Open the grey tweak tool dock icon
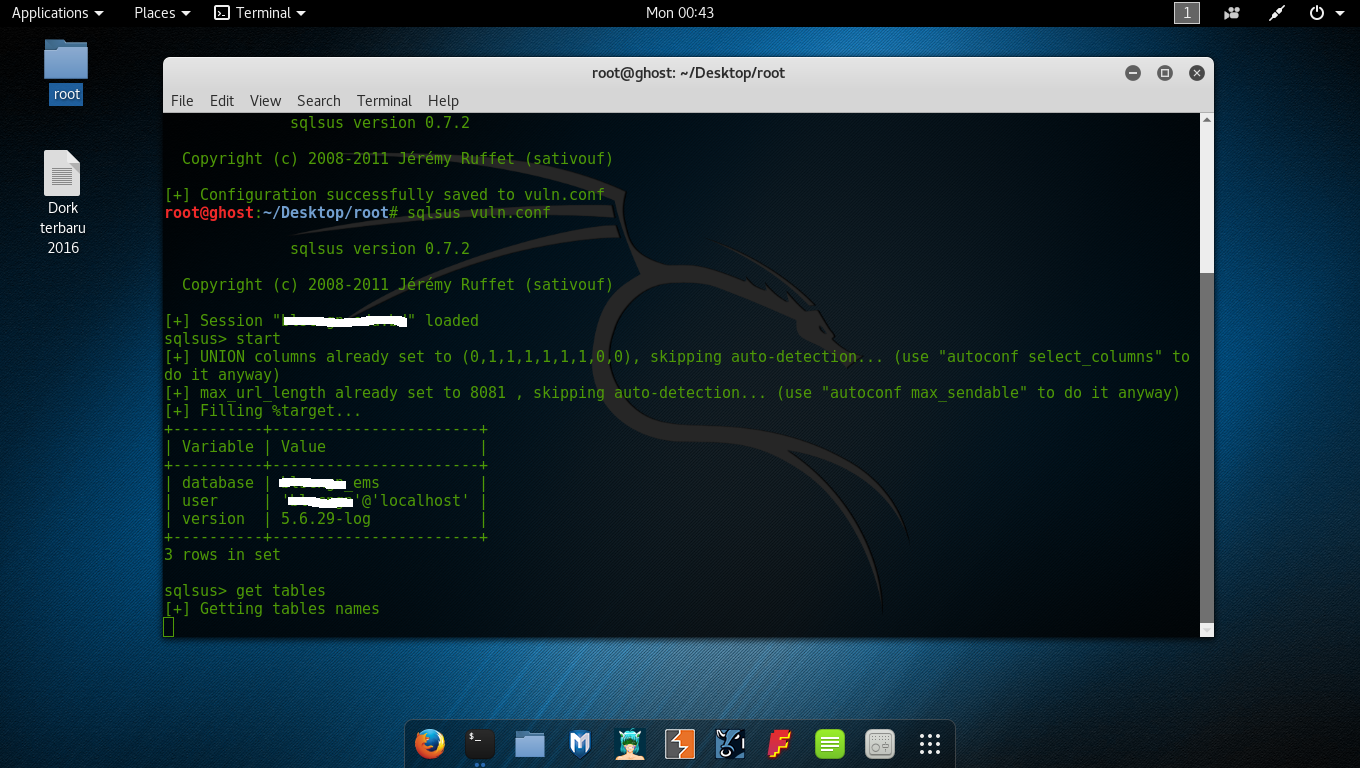This screenshot has height=768, width=1360. [x=880, y=744]
